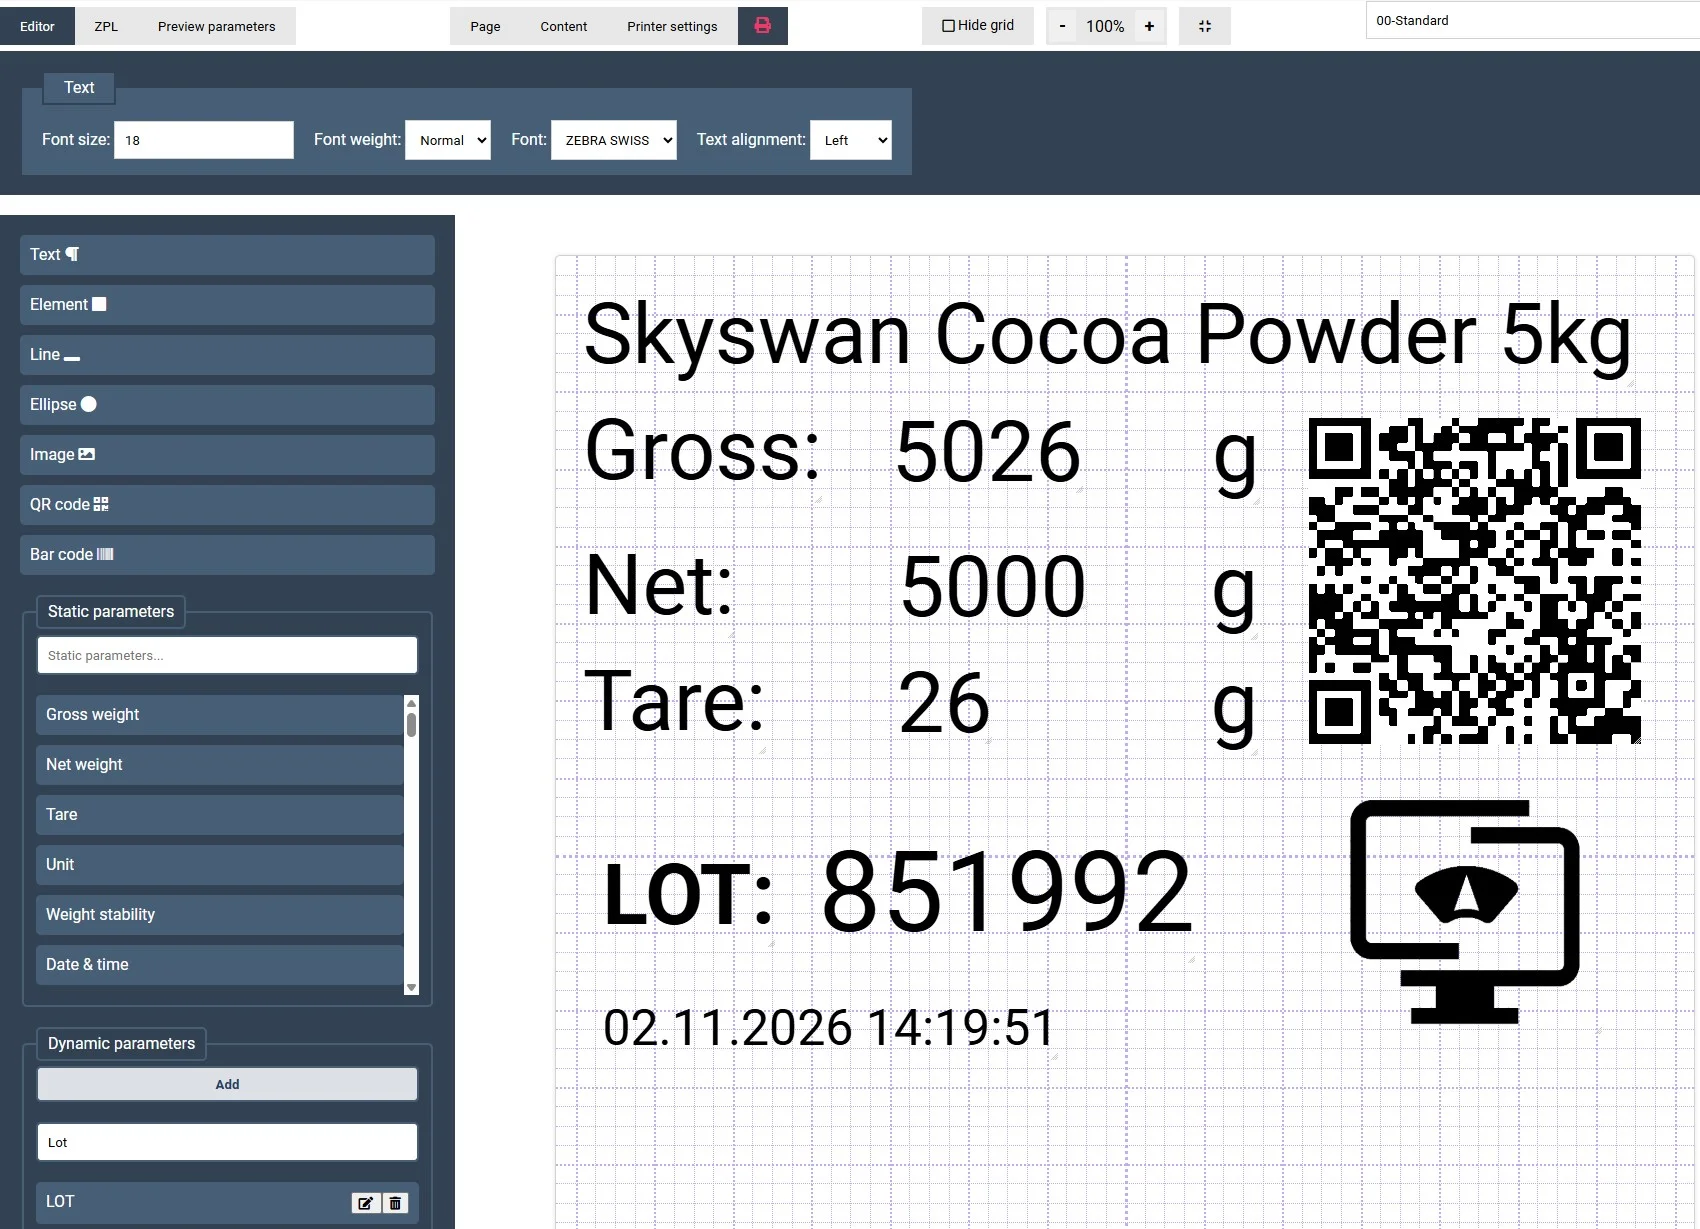The width and height of the screenshot is (1700, 1229).
Task: Open the 00-Standard template selector
Action: click(1532, 20)
